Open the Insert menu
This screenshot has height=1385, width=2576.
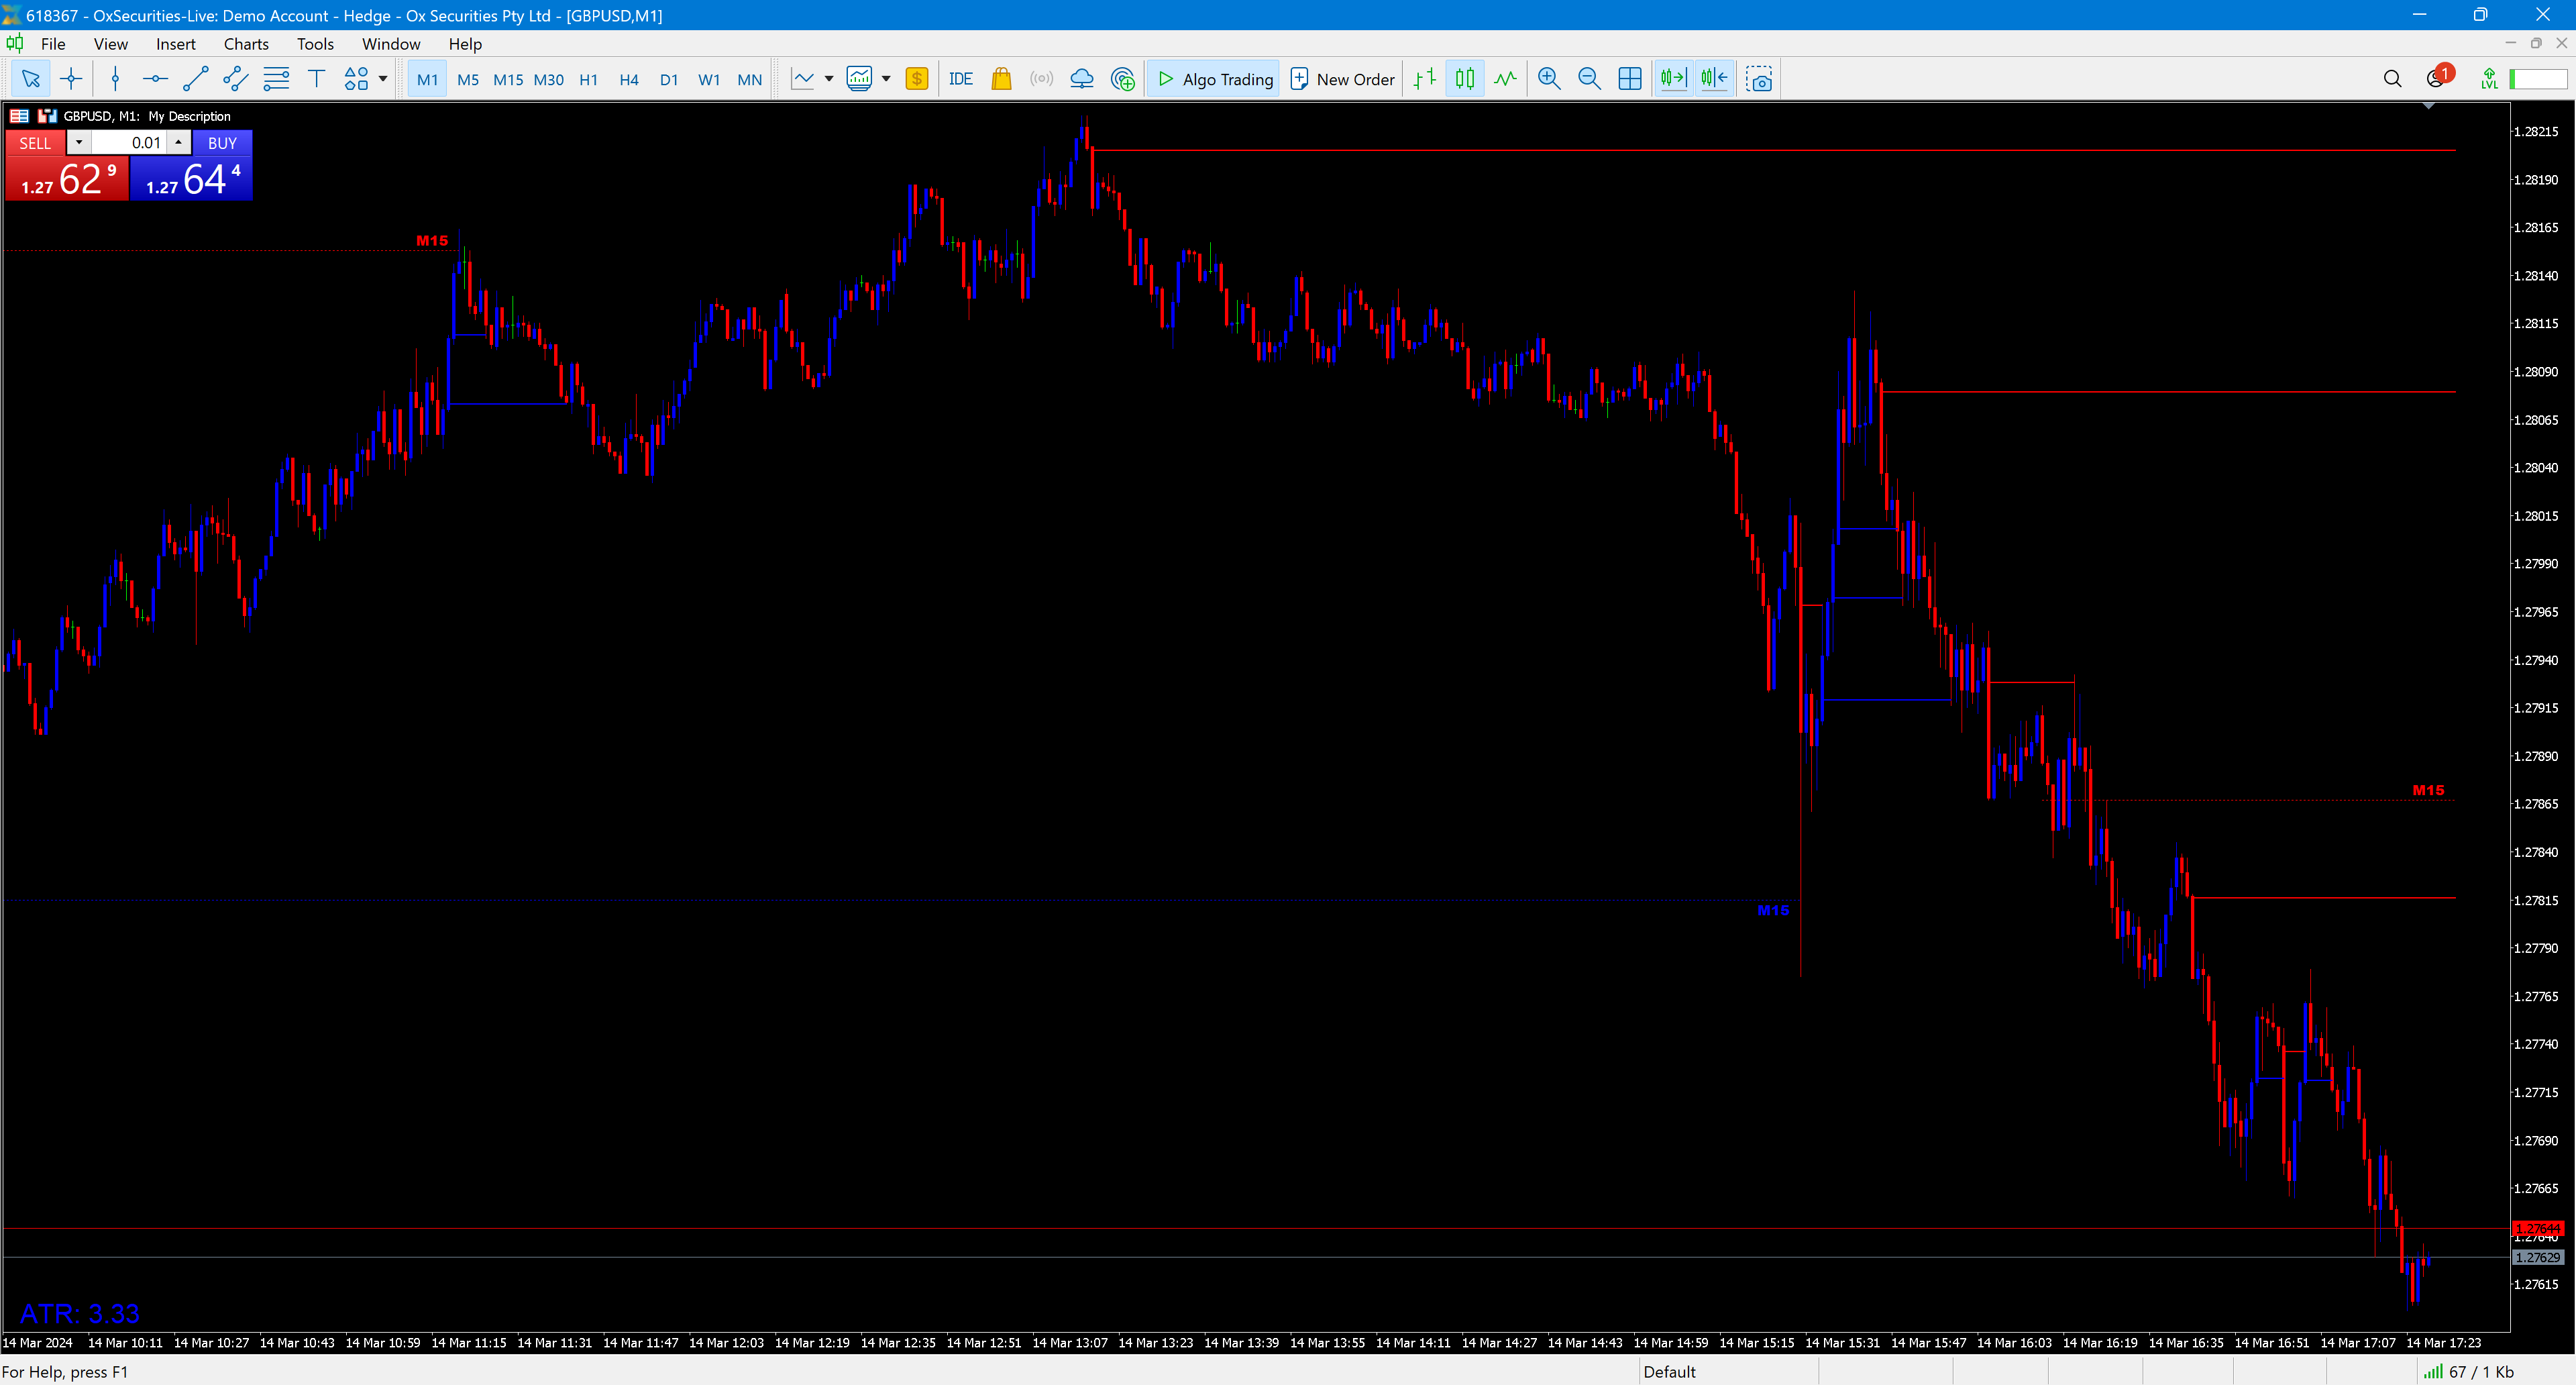point(175,44)
